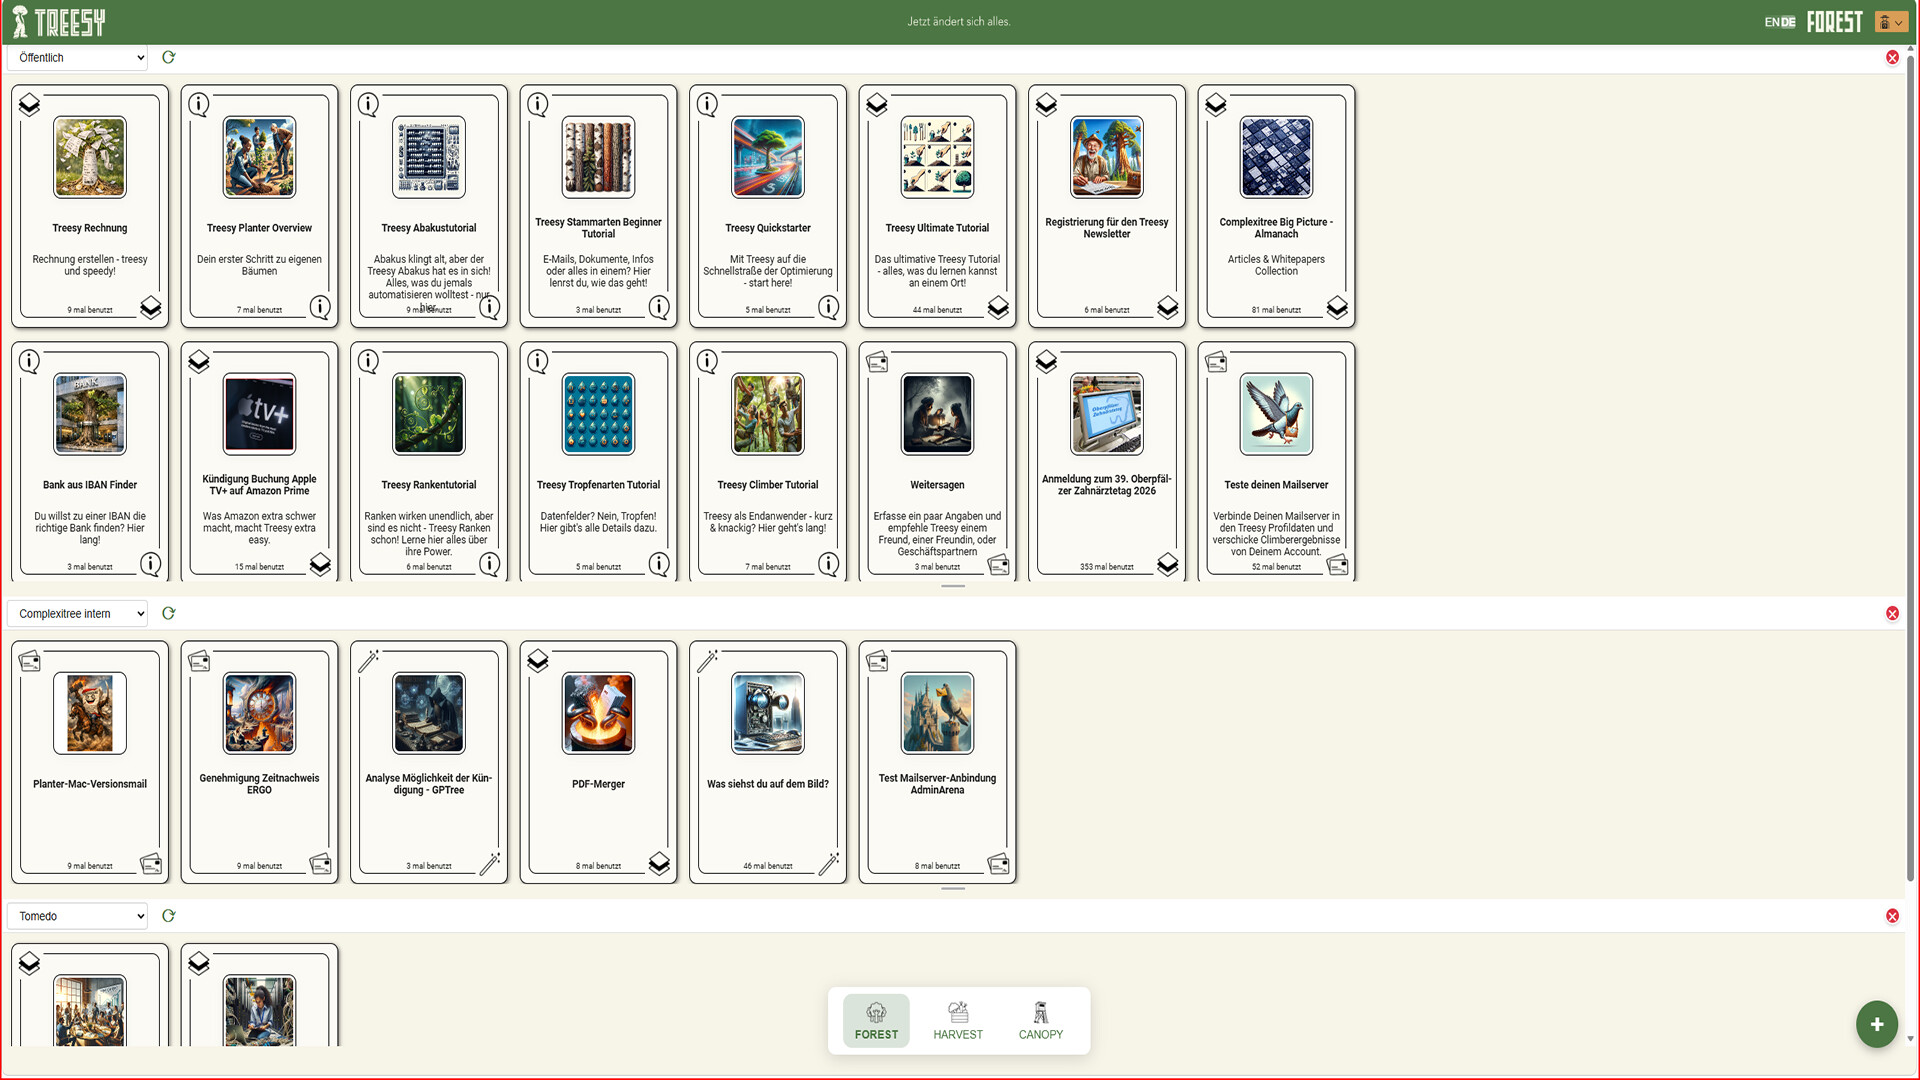Click the info icon on Treesy Abakustutorial card

point(368,104)
